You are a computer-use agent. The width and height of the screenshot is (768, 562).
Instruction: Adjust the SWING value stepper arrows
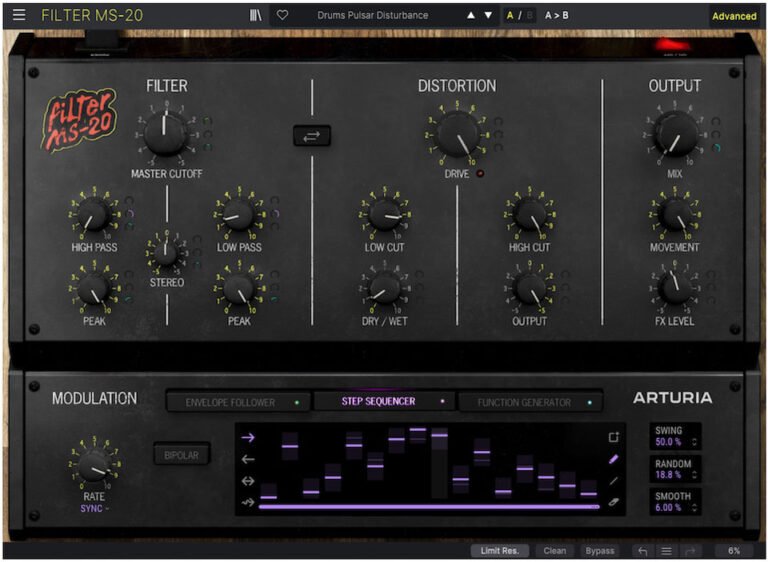coord(694,442)
